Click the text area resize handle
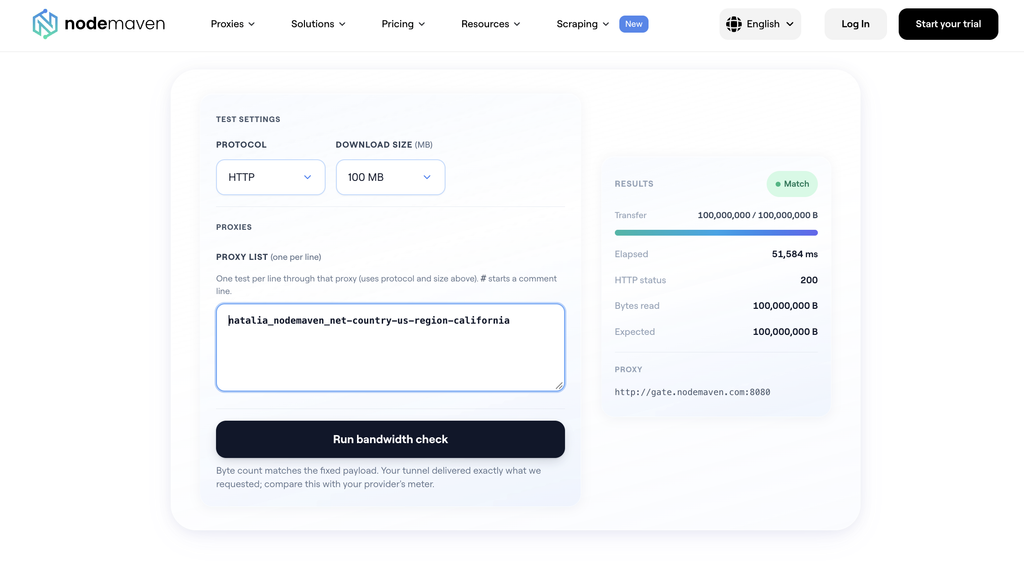Viewport: 1024px width, 562px height. [559, 386]
